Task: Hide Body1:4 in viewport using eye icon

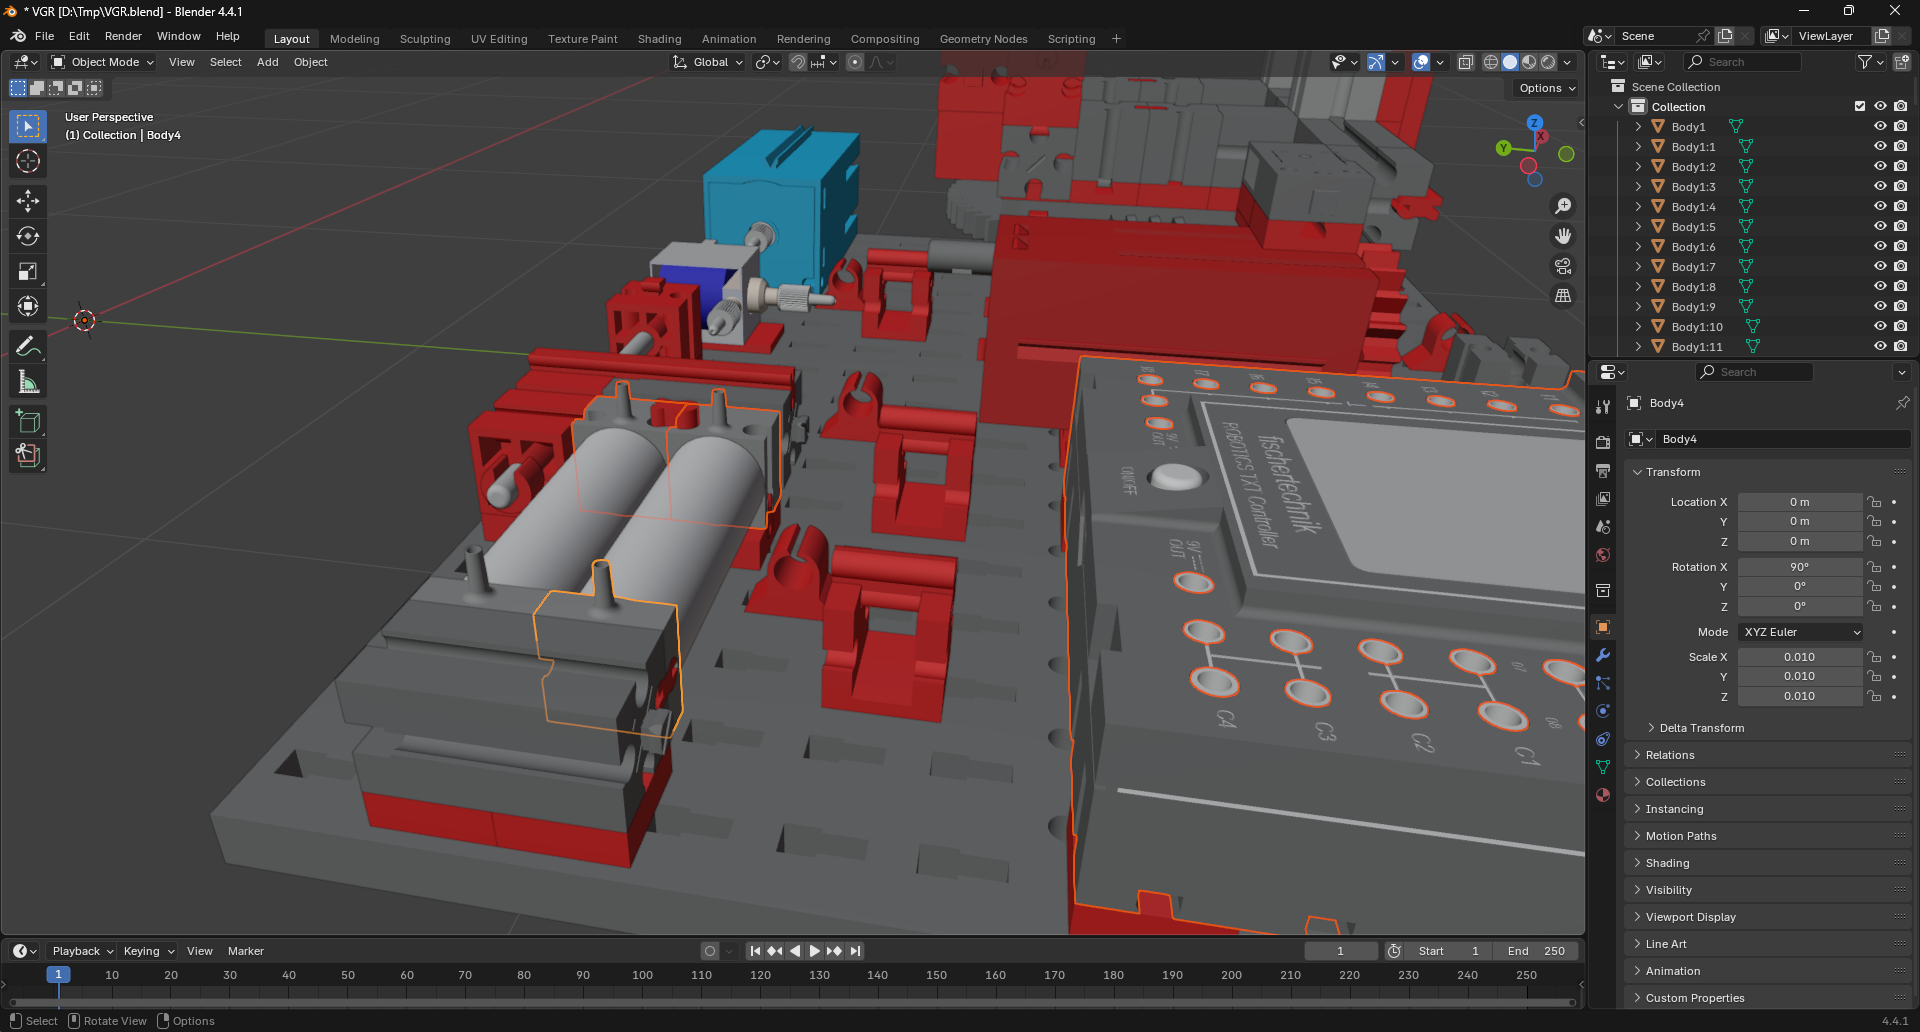Action: pos(1880,207)
